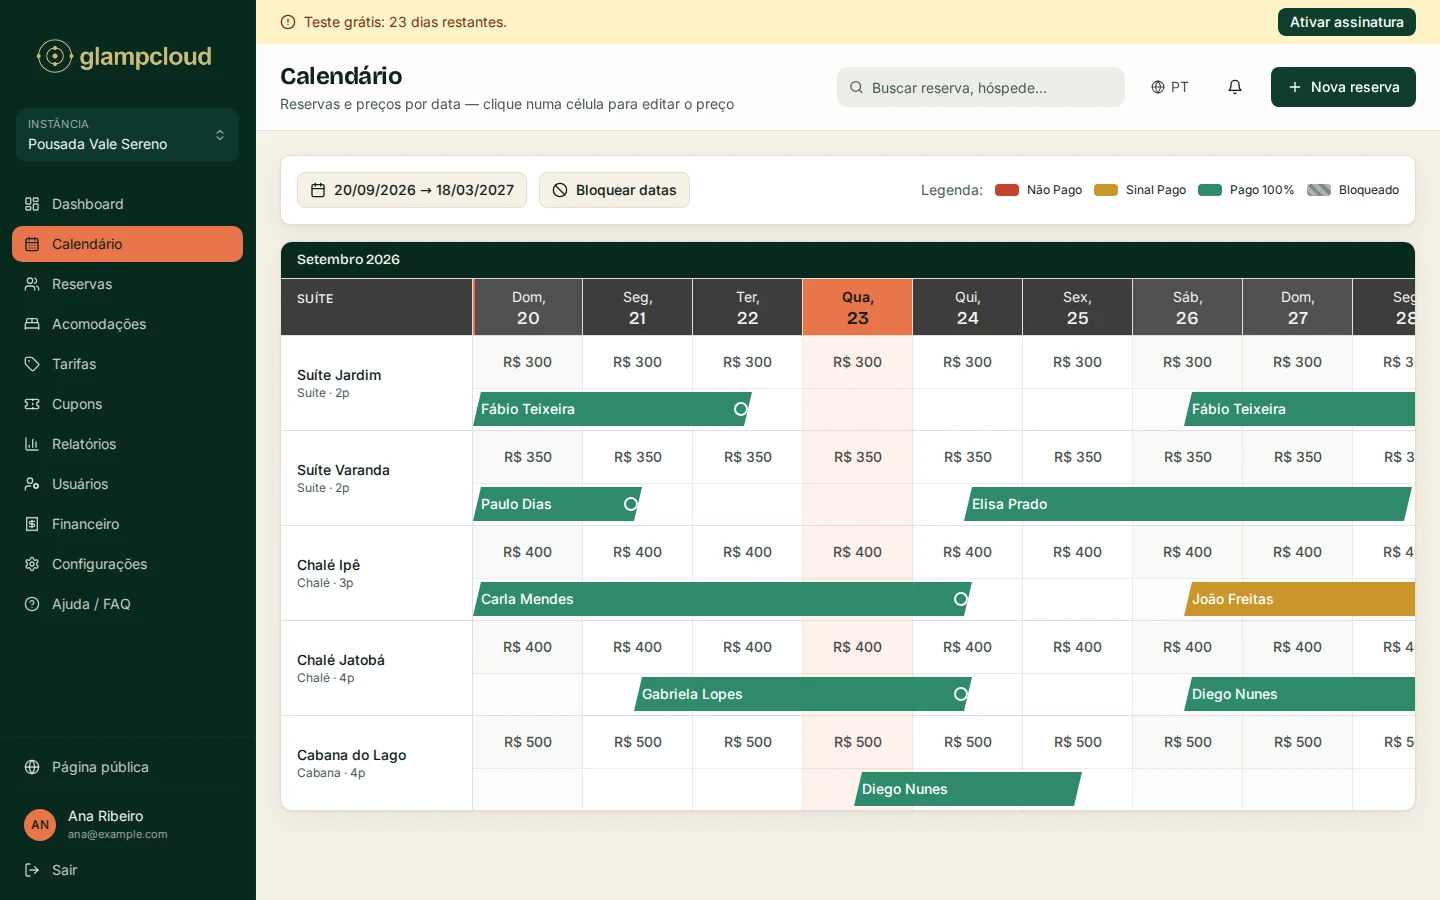Click the Relatórios chart icon
This screenshot has height=900, width=1440.
click(32, 444)
